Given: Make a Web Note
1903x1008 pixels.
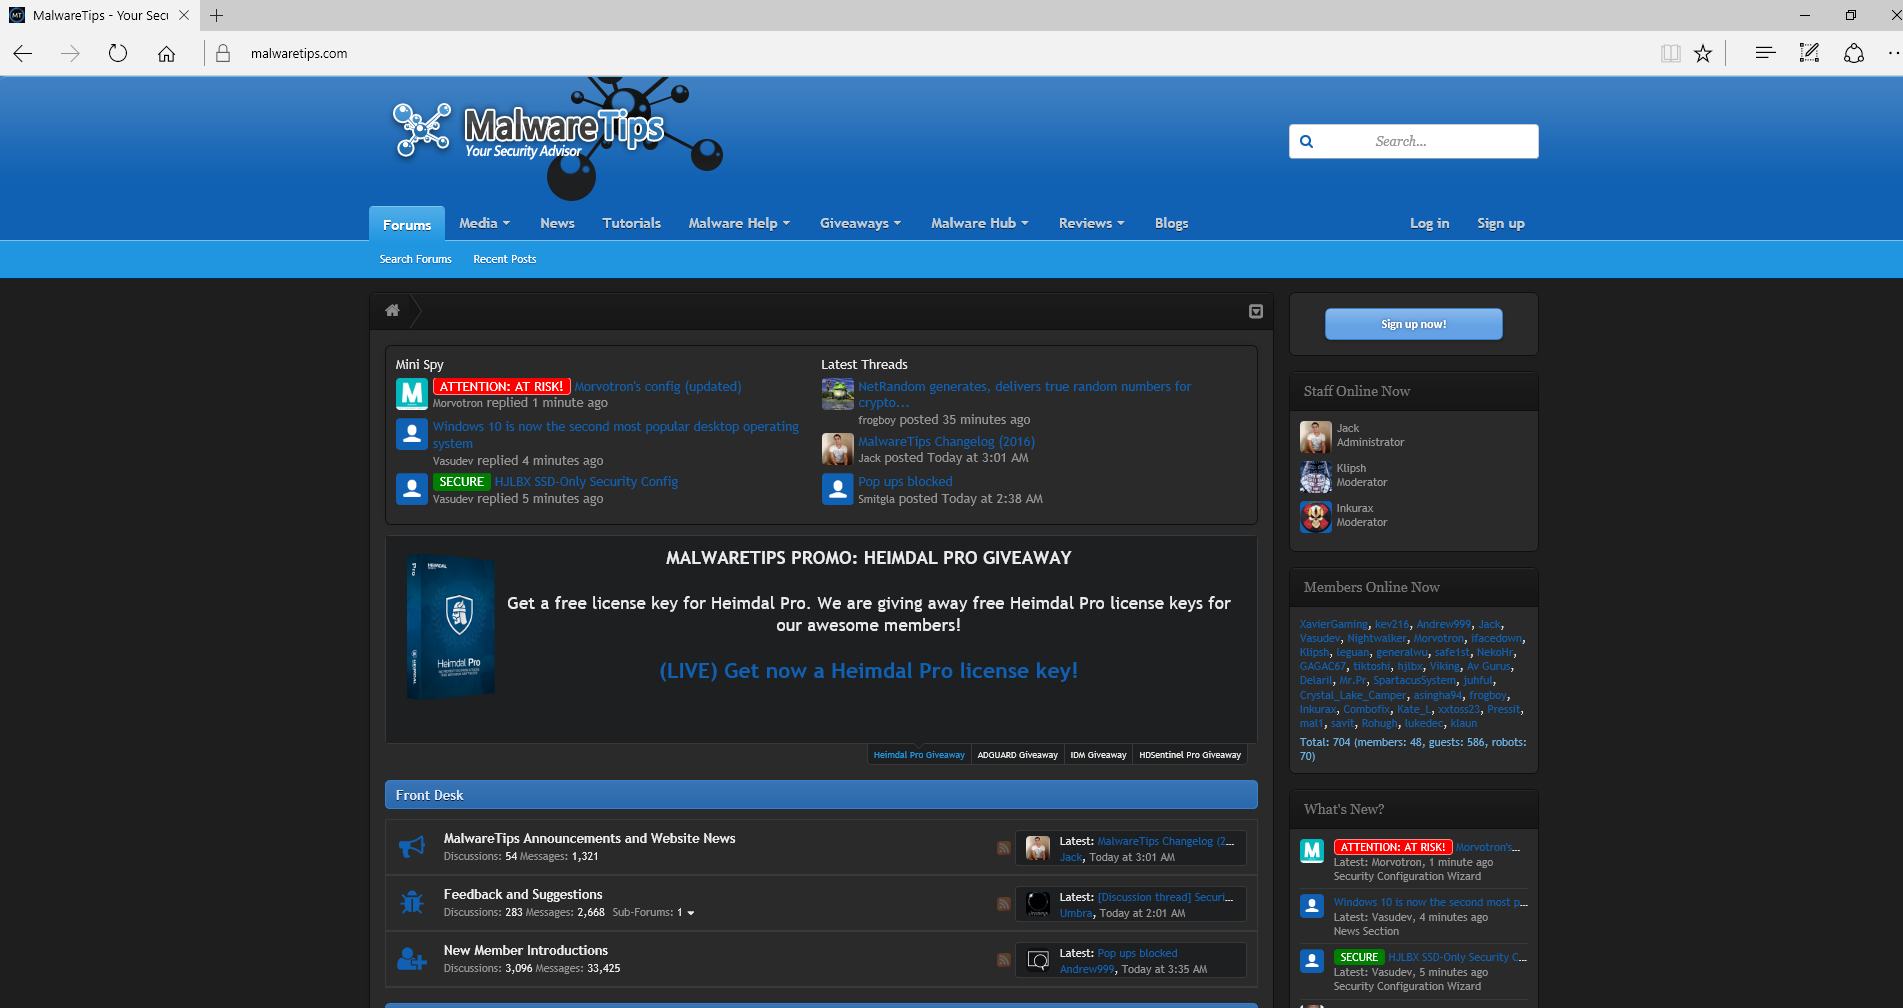Looking at the screenshot, I should tap(1809, 53).
